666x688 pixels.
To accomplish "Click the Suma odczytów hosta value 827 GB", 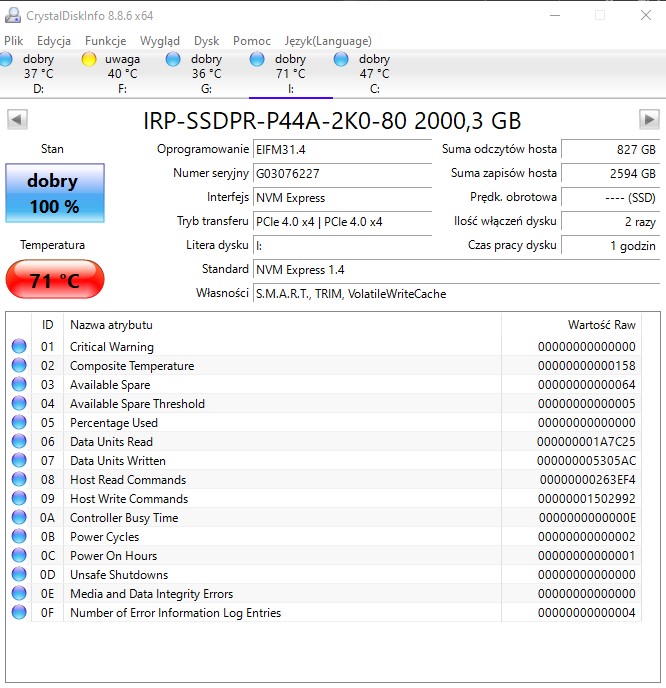I will pyautogui.click(x=610, y=150).
